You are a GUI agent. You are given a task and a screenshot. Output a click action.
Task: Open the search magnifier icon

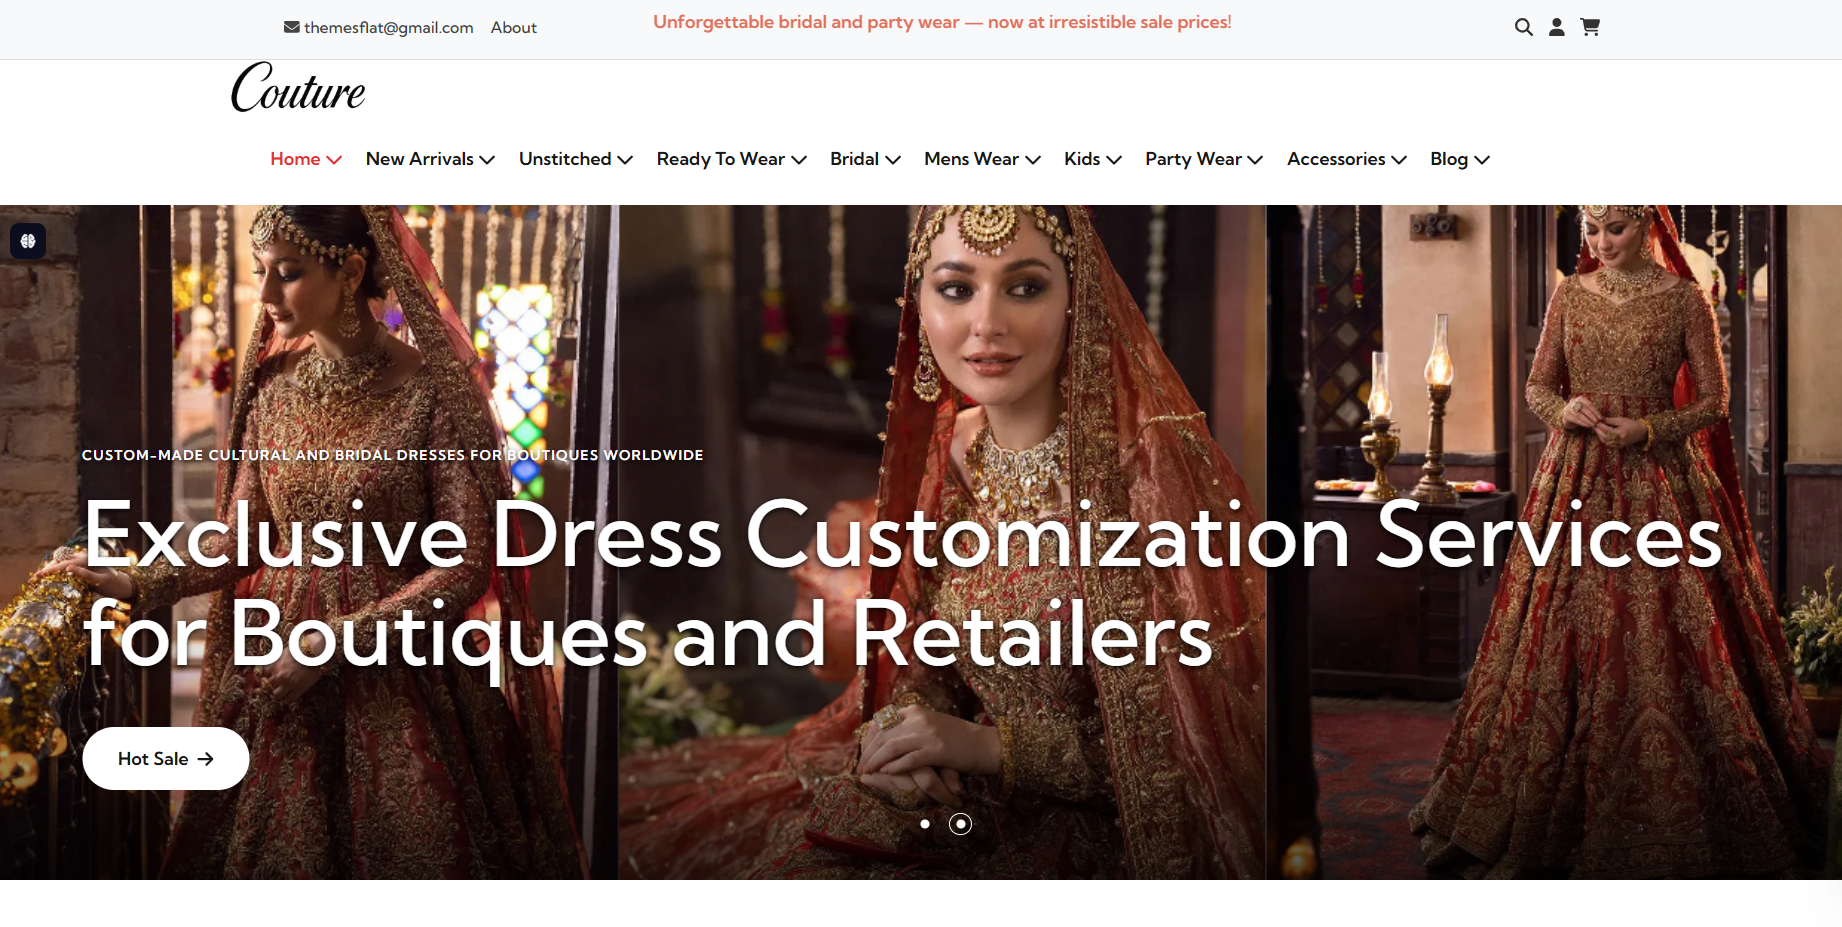[1523, 27]
